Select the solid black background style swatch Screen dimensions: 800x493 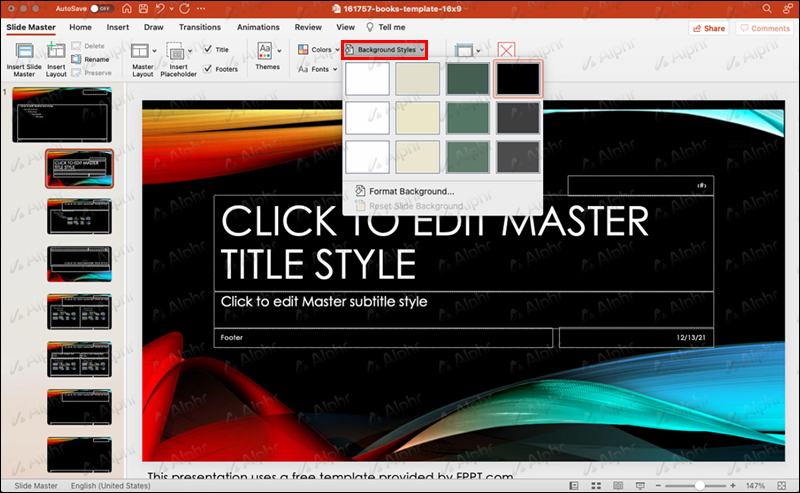(x=517, y=80)
